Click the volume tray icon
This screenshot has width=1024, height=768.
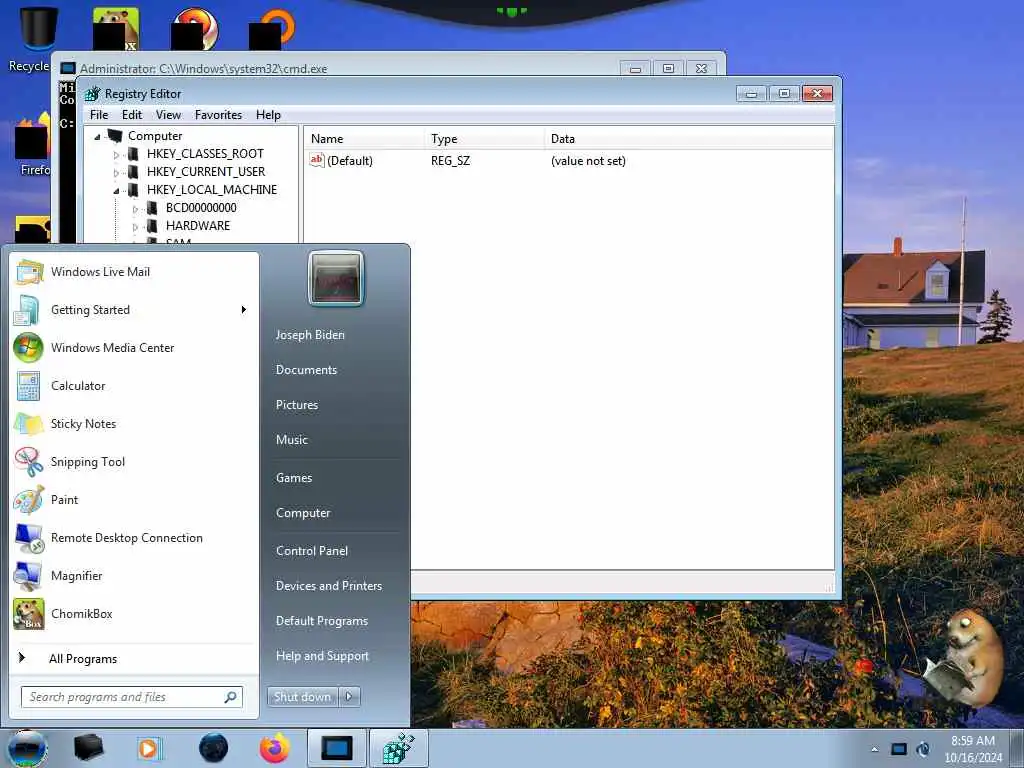[x=923, y=749]
